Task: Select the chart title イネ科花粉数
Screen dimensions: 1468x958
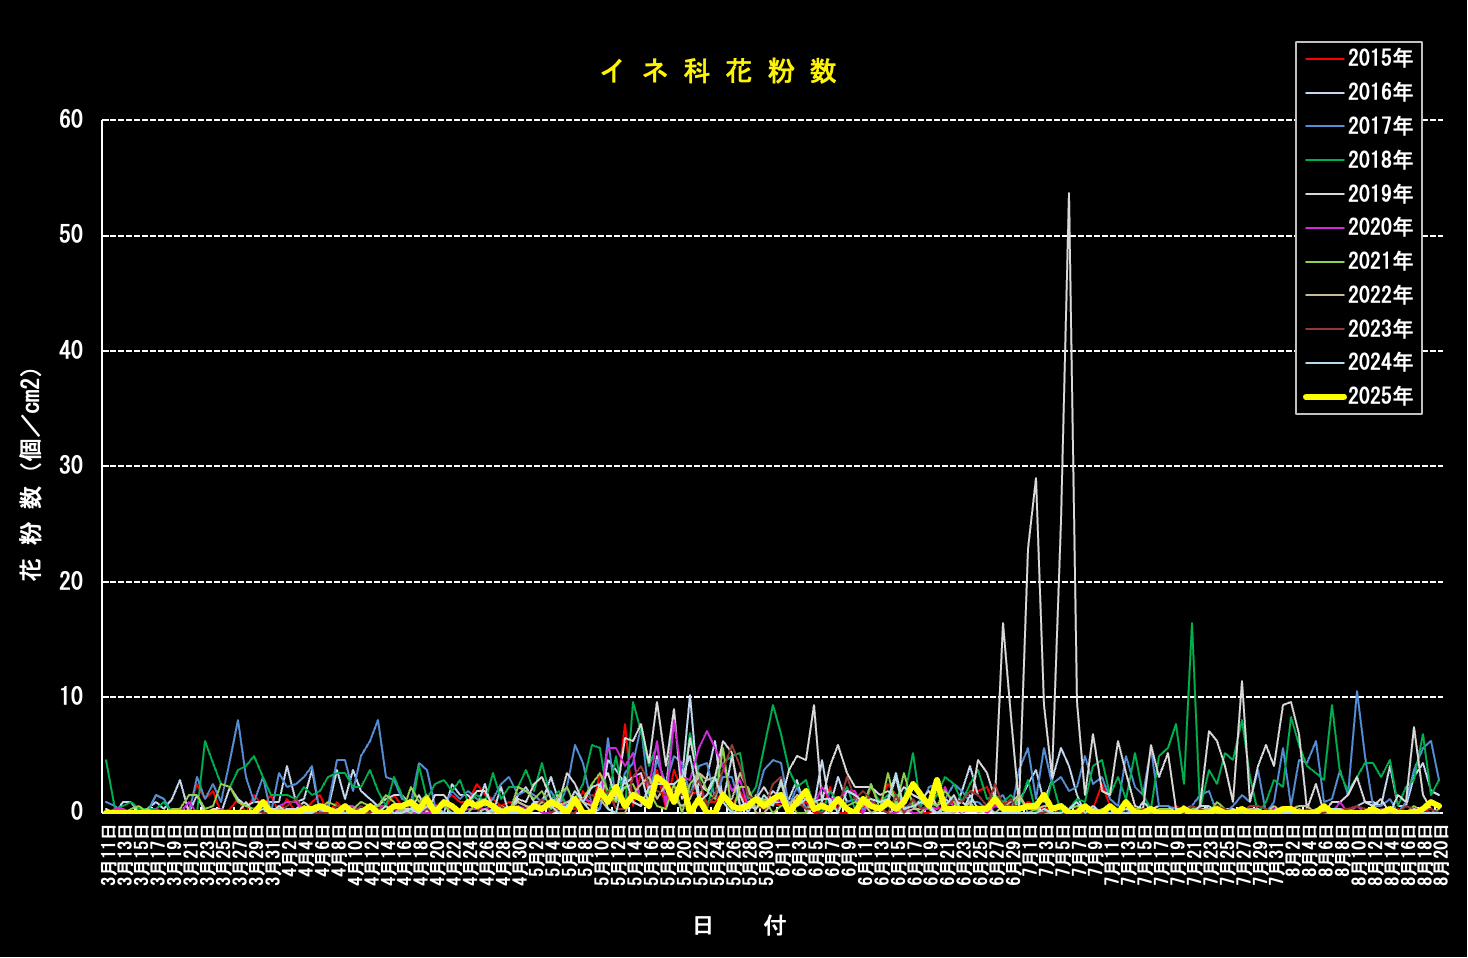Action: 718,71
